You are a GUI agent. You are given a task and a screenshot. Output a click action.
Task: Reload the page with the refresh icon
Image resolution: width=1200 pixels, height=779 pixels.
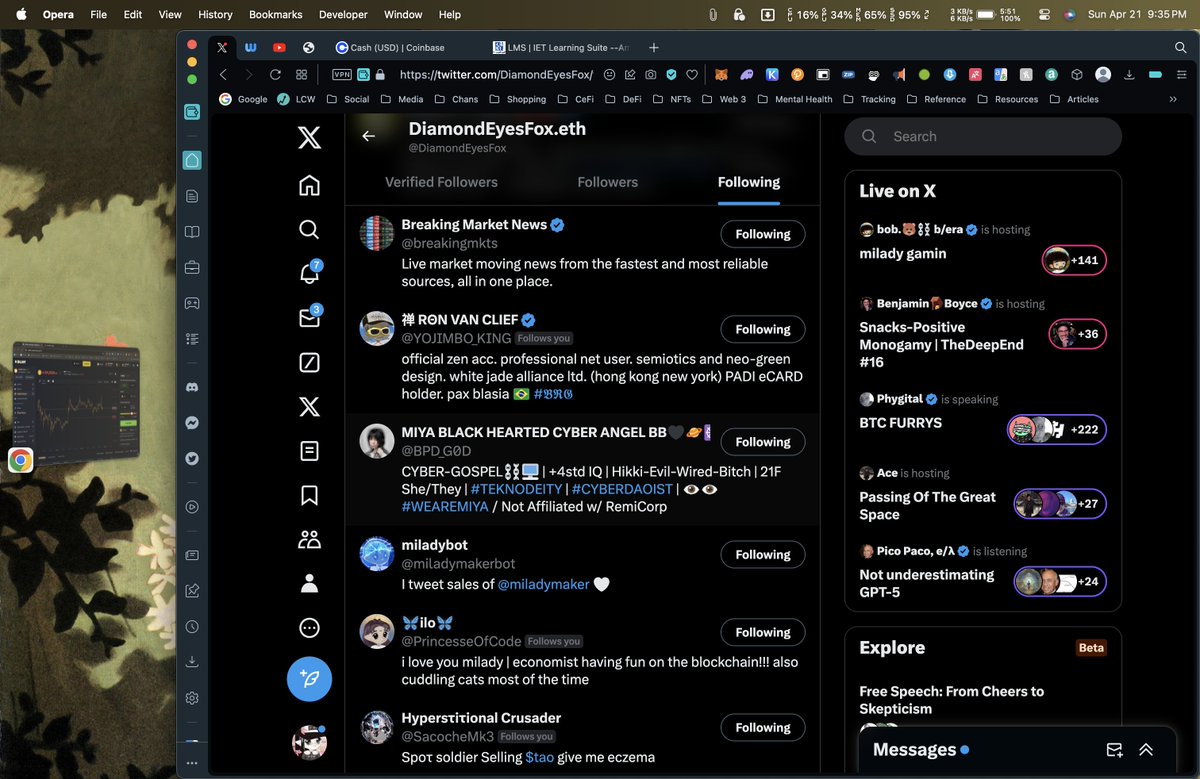coord(274,74)
